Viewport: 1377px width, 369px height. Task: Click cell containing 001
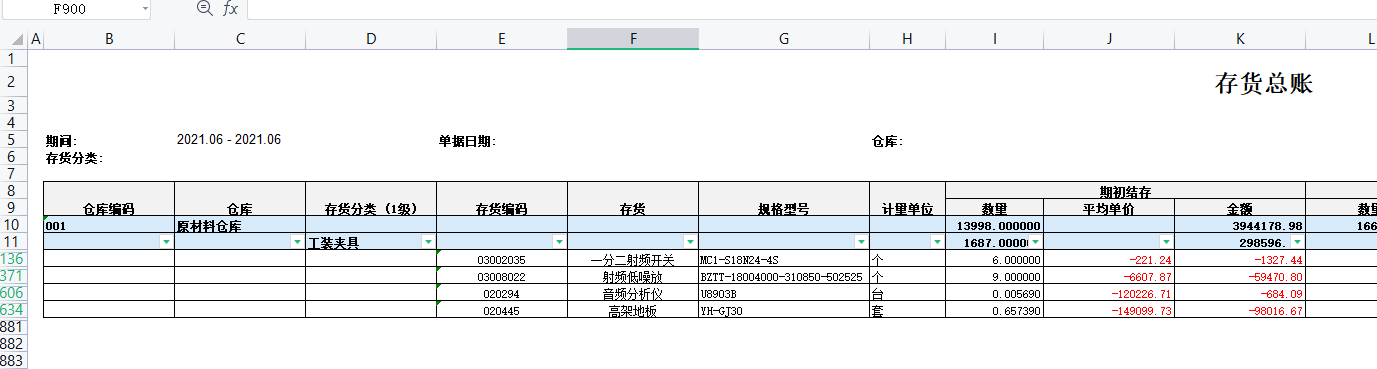click(x=109, y=226)
